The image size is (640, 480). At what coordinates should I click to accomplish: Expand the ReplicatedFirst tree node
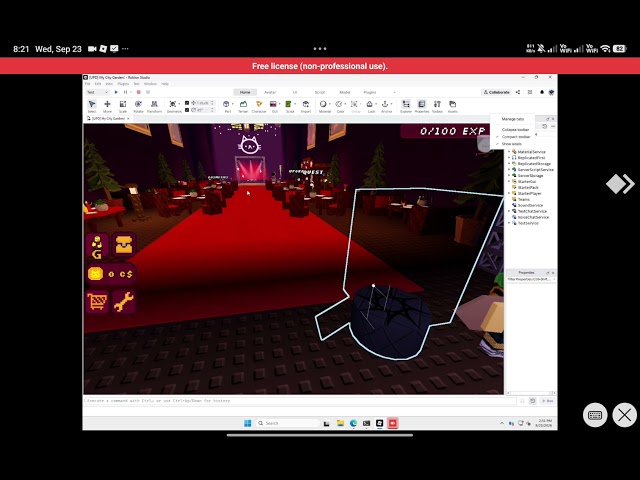[x=509, y=158]
